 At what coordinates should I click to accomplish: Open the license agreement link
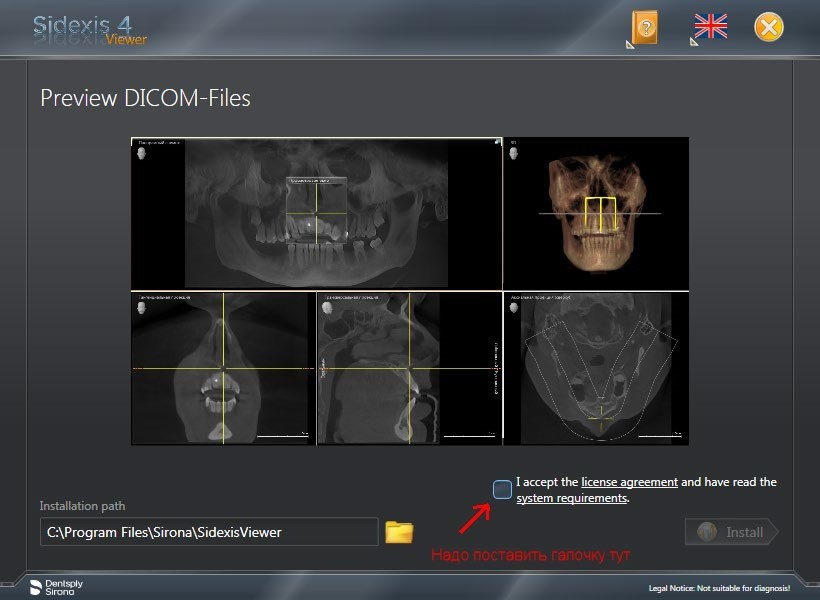pos(629,482)
